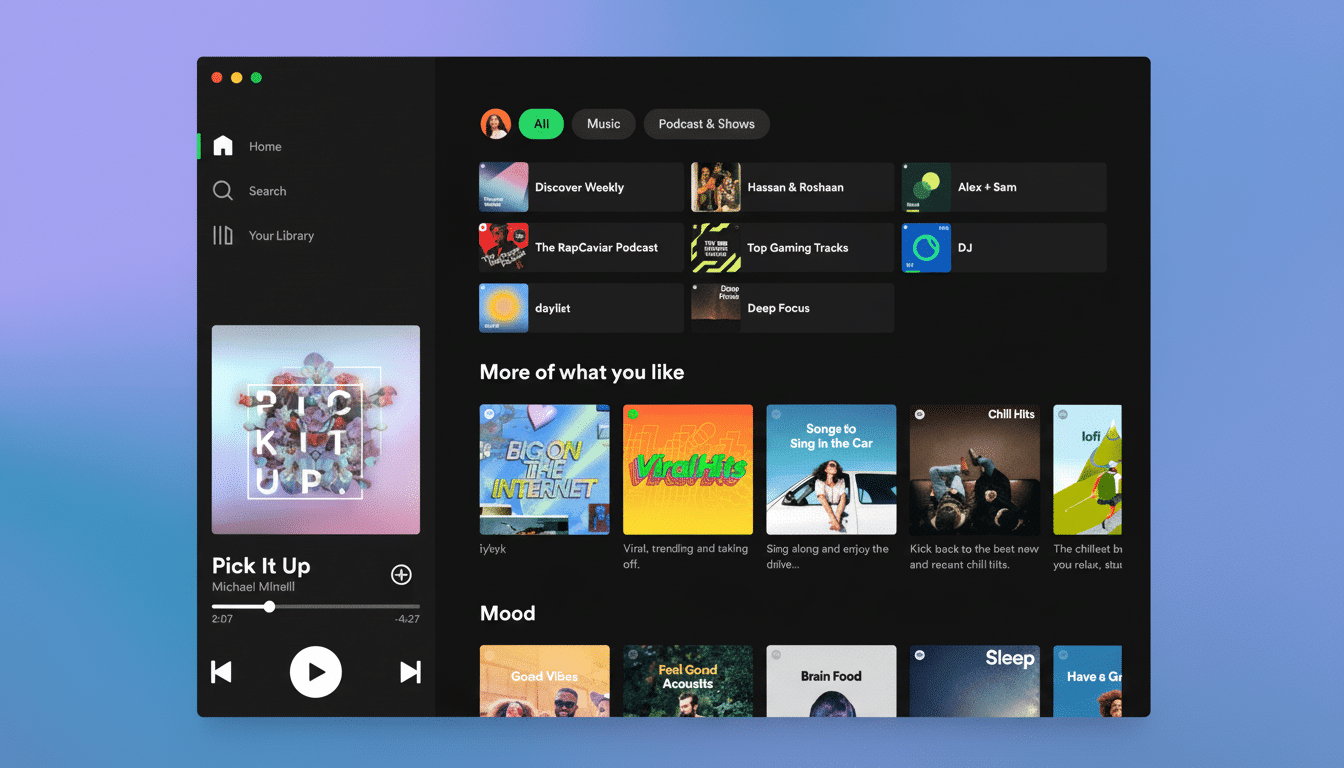Add Pick It Up using the plus icon
Screen dimensions: 1344x768
click(x=401, y=574)
